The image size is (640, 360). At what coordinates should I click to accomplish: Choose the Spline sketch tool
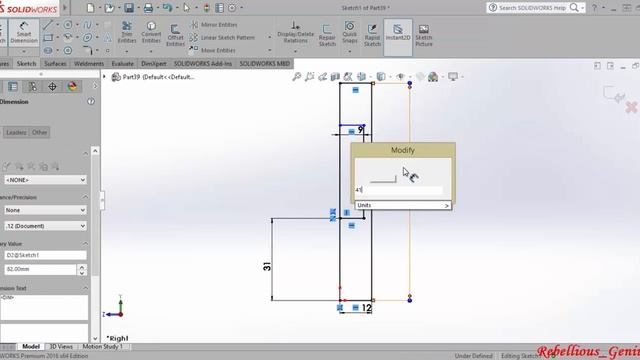tap(87, 25)
